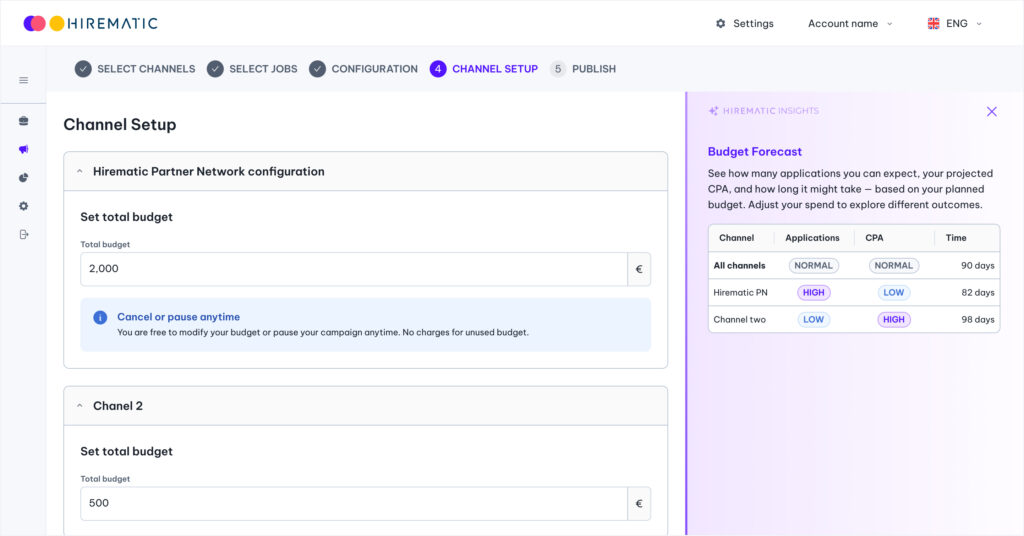Click NORMAL Applications badge for All channels
The height and width of the screenshot is (536, 1024).
pos(814,266)
